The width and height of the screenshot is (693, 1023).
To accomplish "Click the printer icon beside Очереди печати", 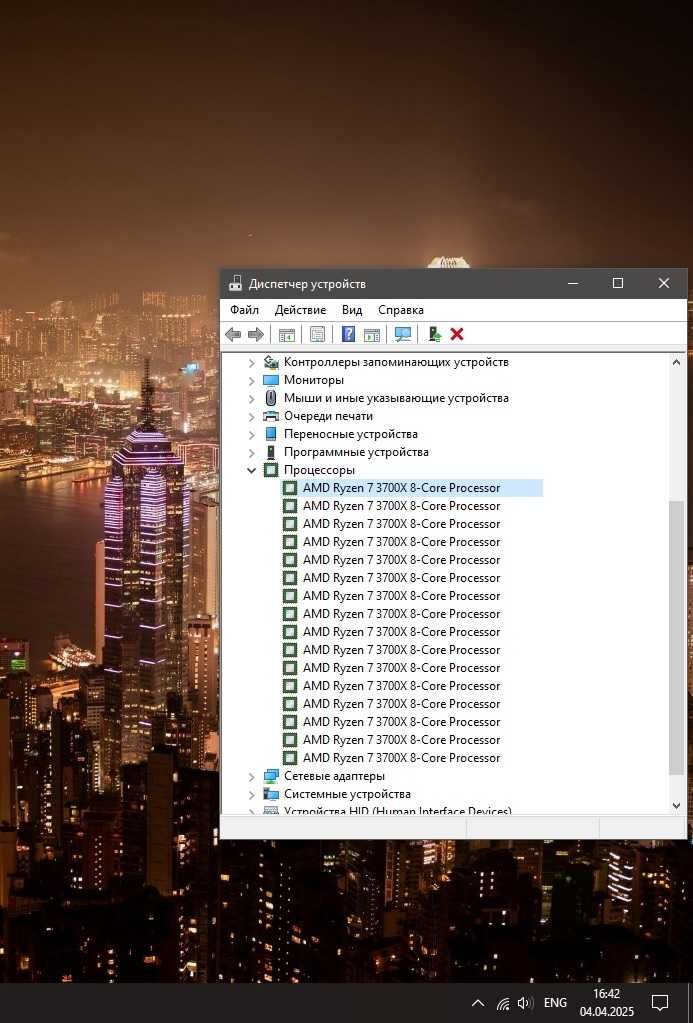I will [x=271, y=416].
